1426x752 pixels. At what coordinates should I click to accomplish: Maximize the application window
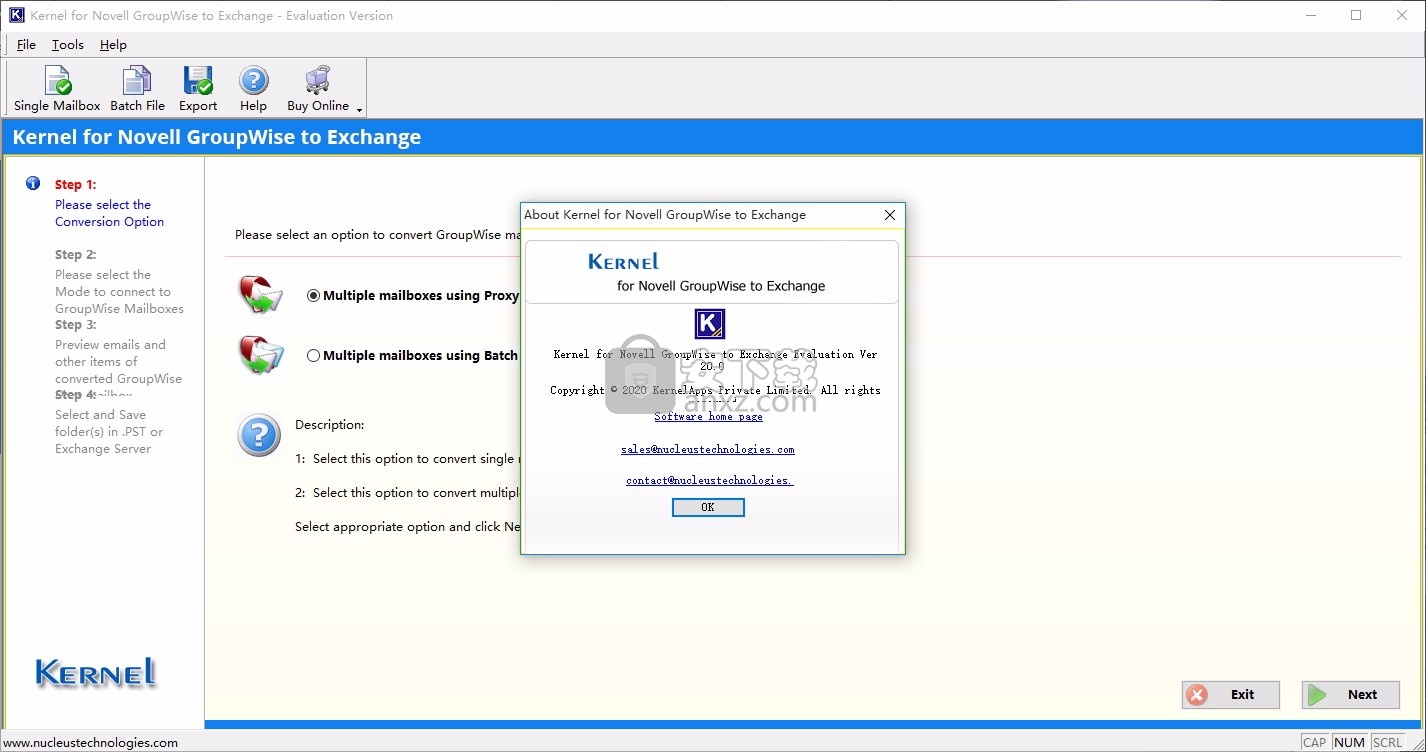coord(1356,15)
